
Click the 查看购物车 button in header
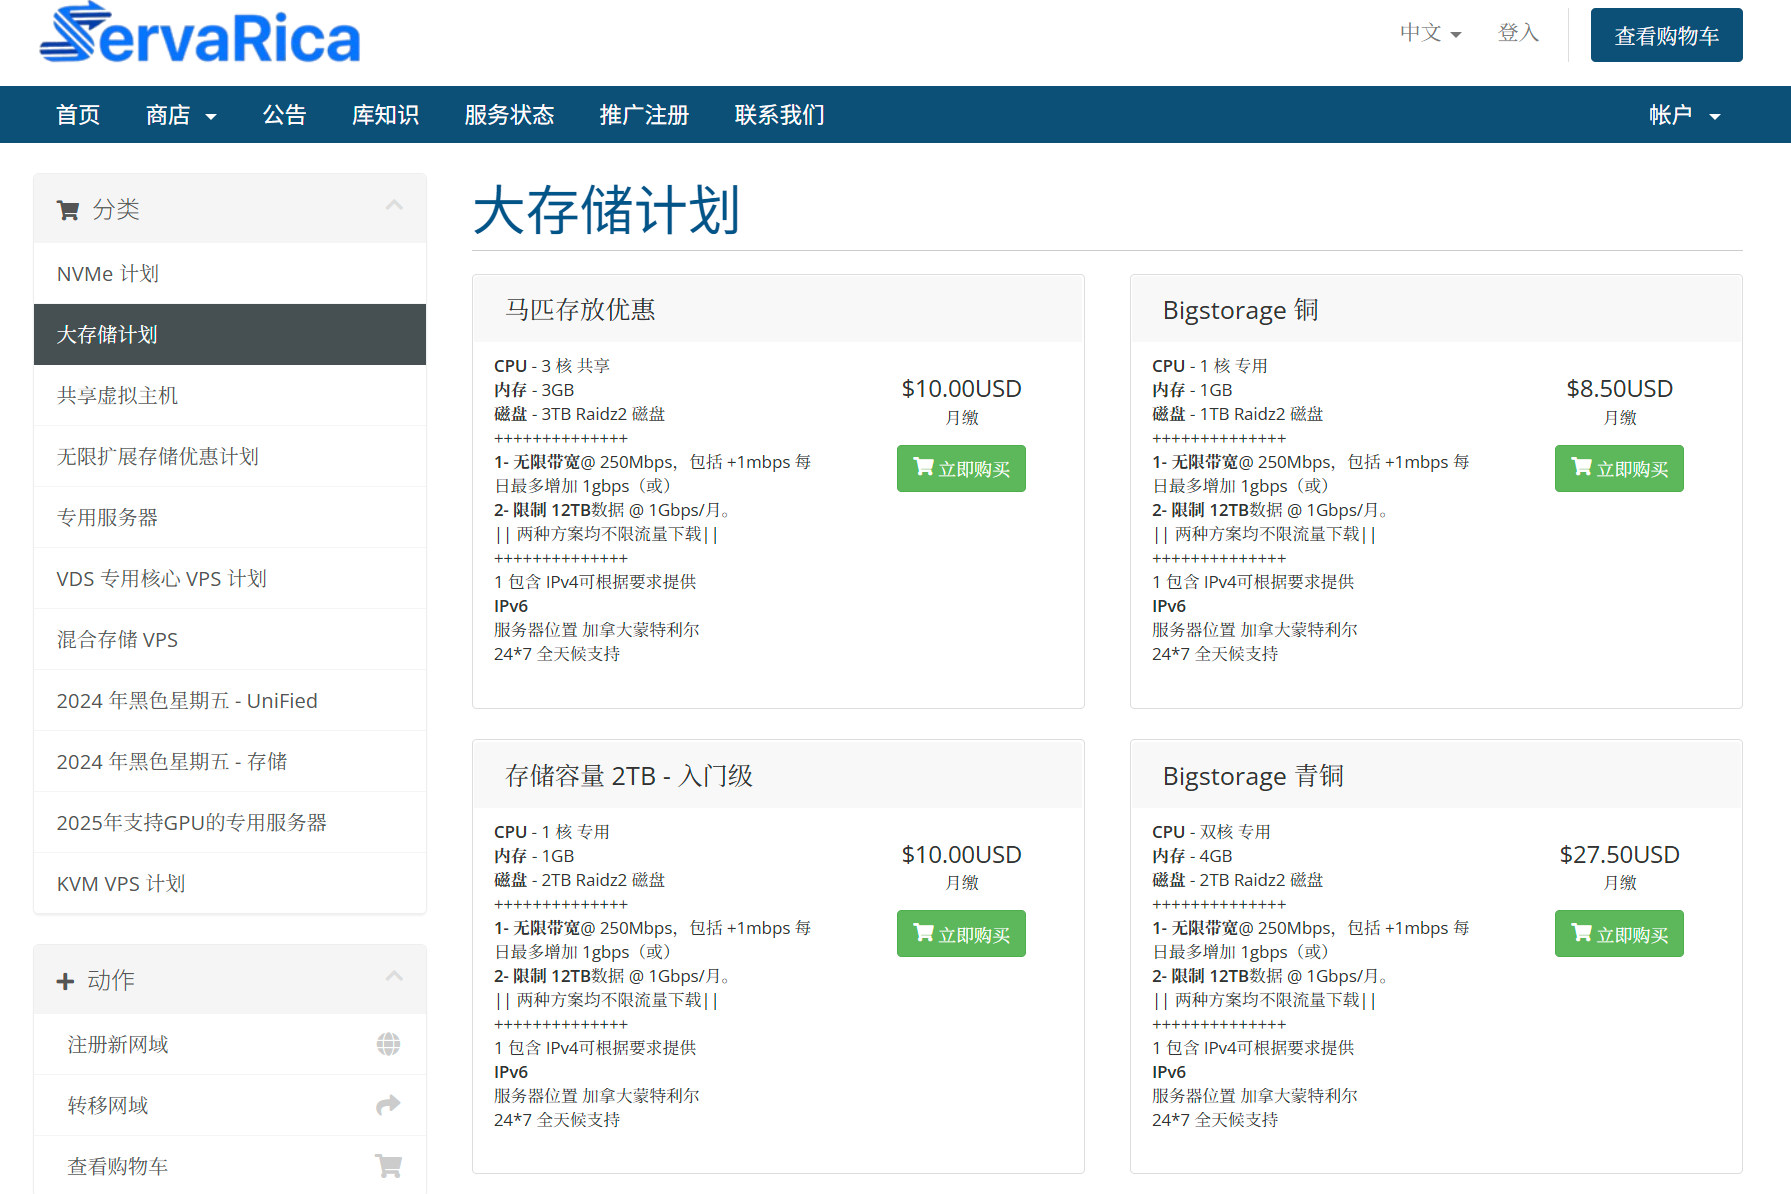1666,35
